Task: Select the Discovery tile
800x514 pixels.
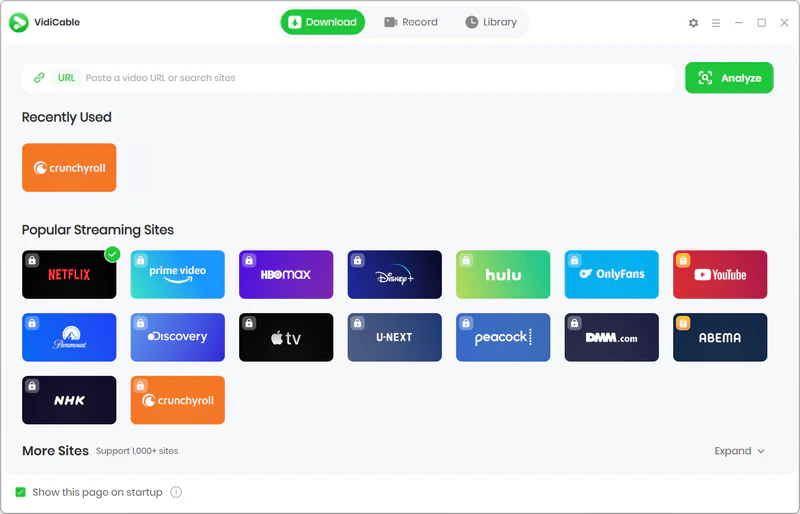Action: point(178,337)
